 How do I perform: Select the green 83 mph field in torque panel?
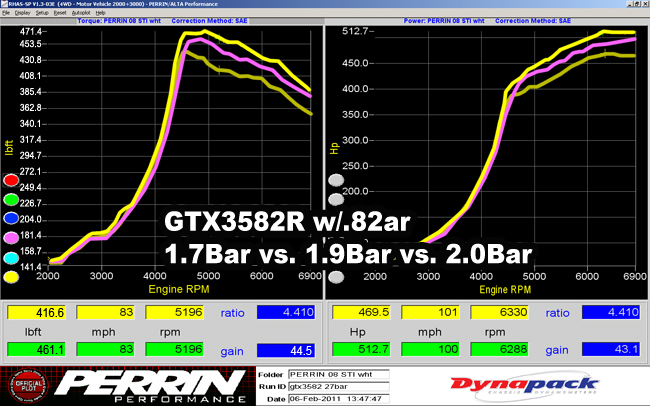click(105, 350)
